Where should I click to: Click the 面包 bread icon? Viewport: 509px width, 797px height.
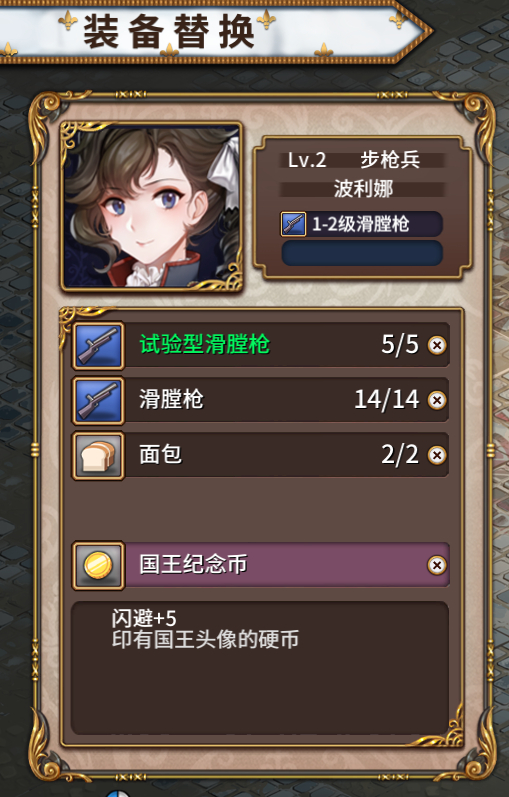pos(98,455)
